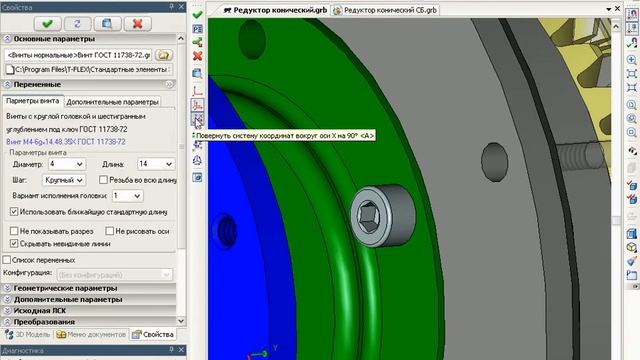Screen dimensions: 640x360
Task: Click the L-shaped coordinate system icon
Action: tap(198, 91)
